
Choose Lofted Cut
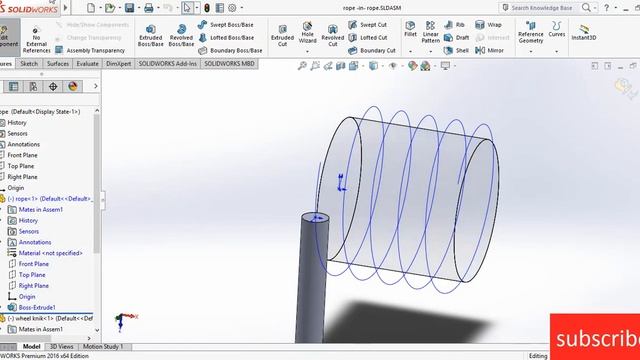(x=368, y=38)
